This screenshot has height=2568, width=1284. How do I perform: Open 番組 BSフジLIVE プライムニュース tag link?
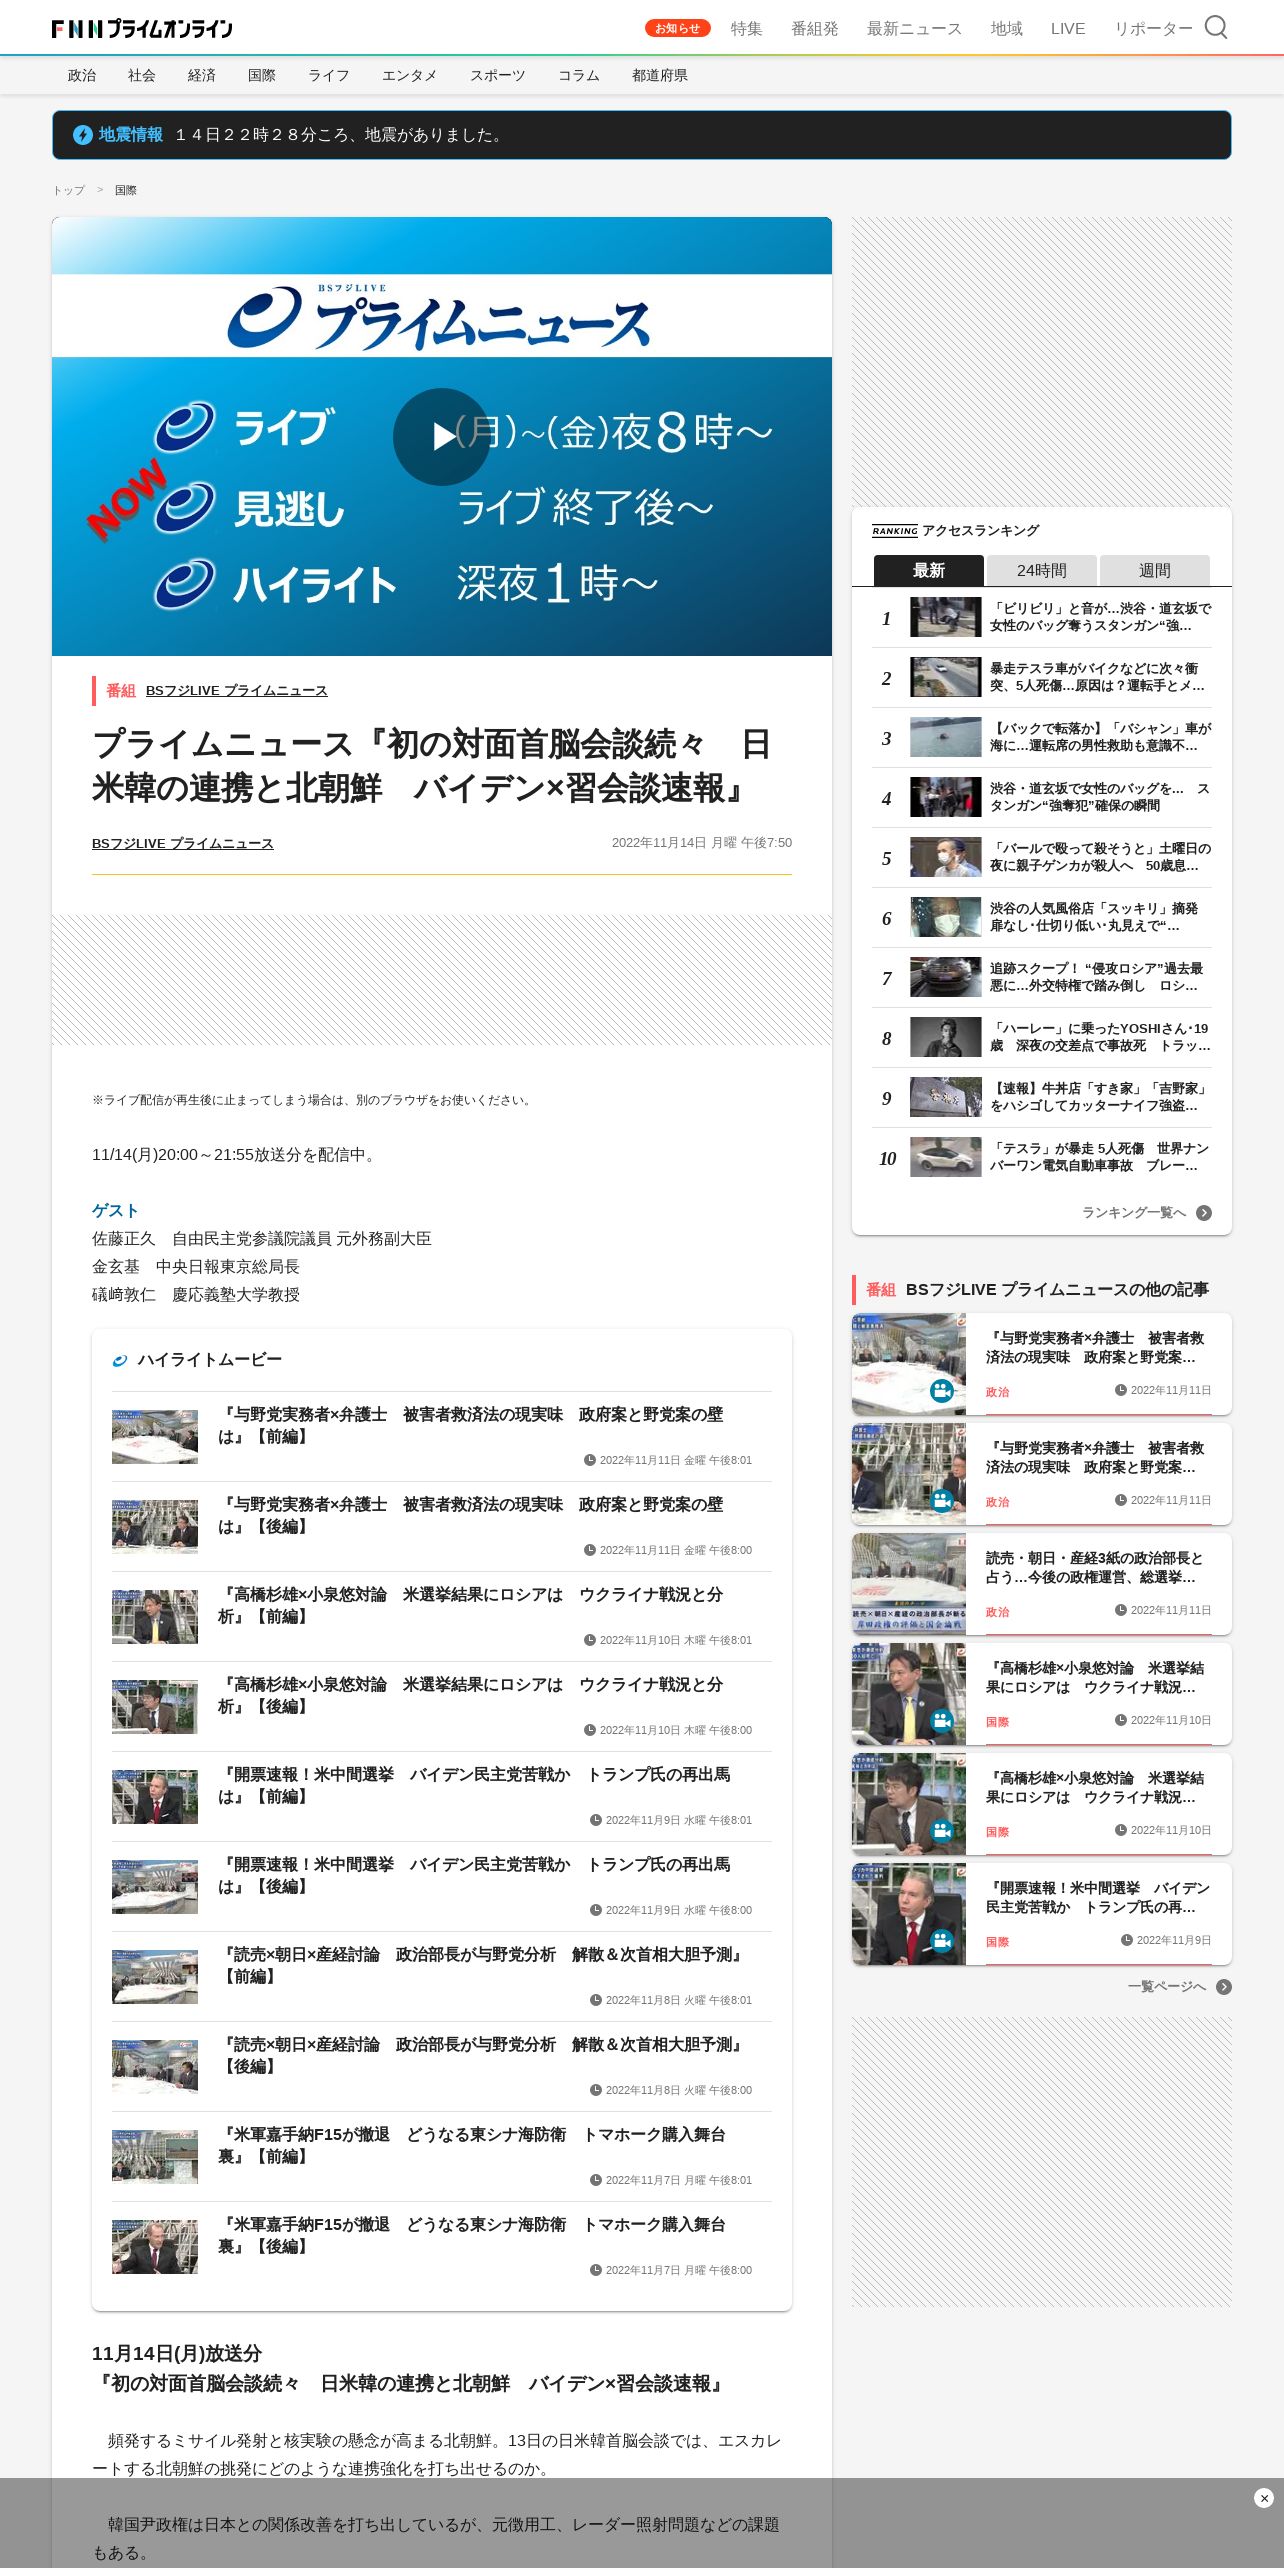point(237,690)
